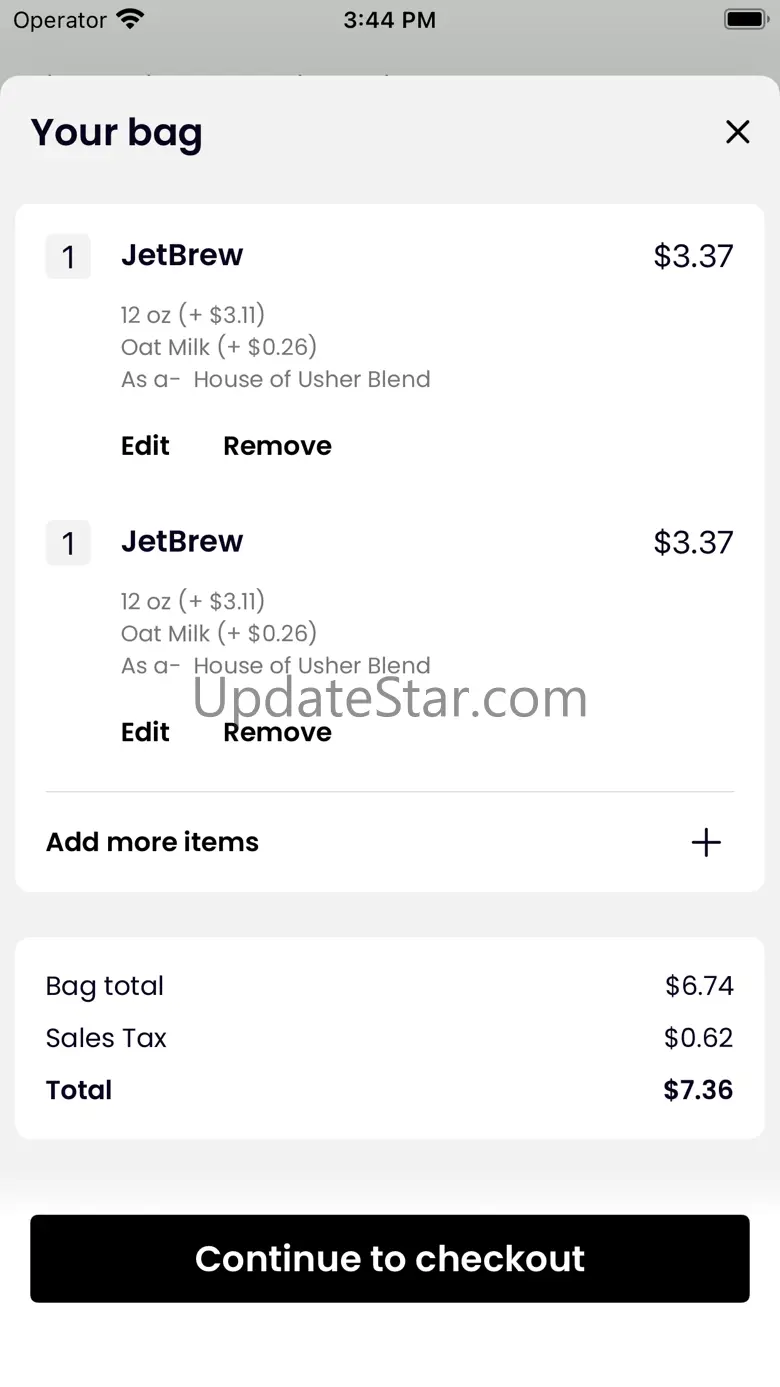Open the first JetBrew item name
The width and height of the screenshot is (780, 1387).
click(x=182, y=255)
